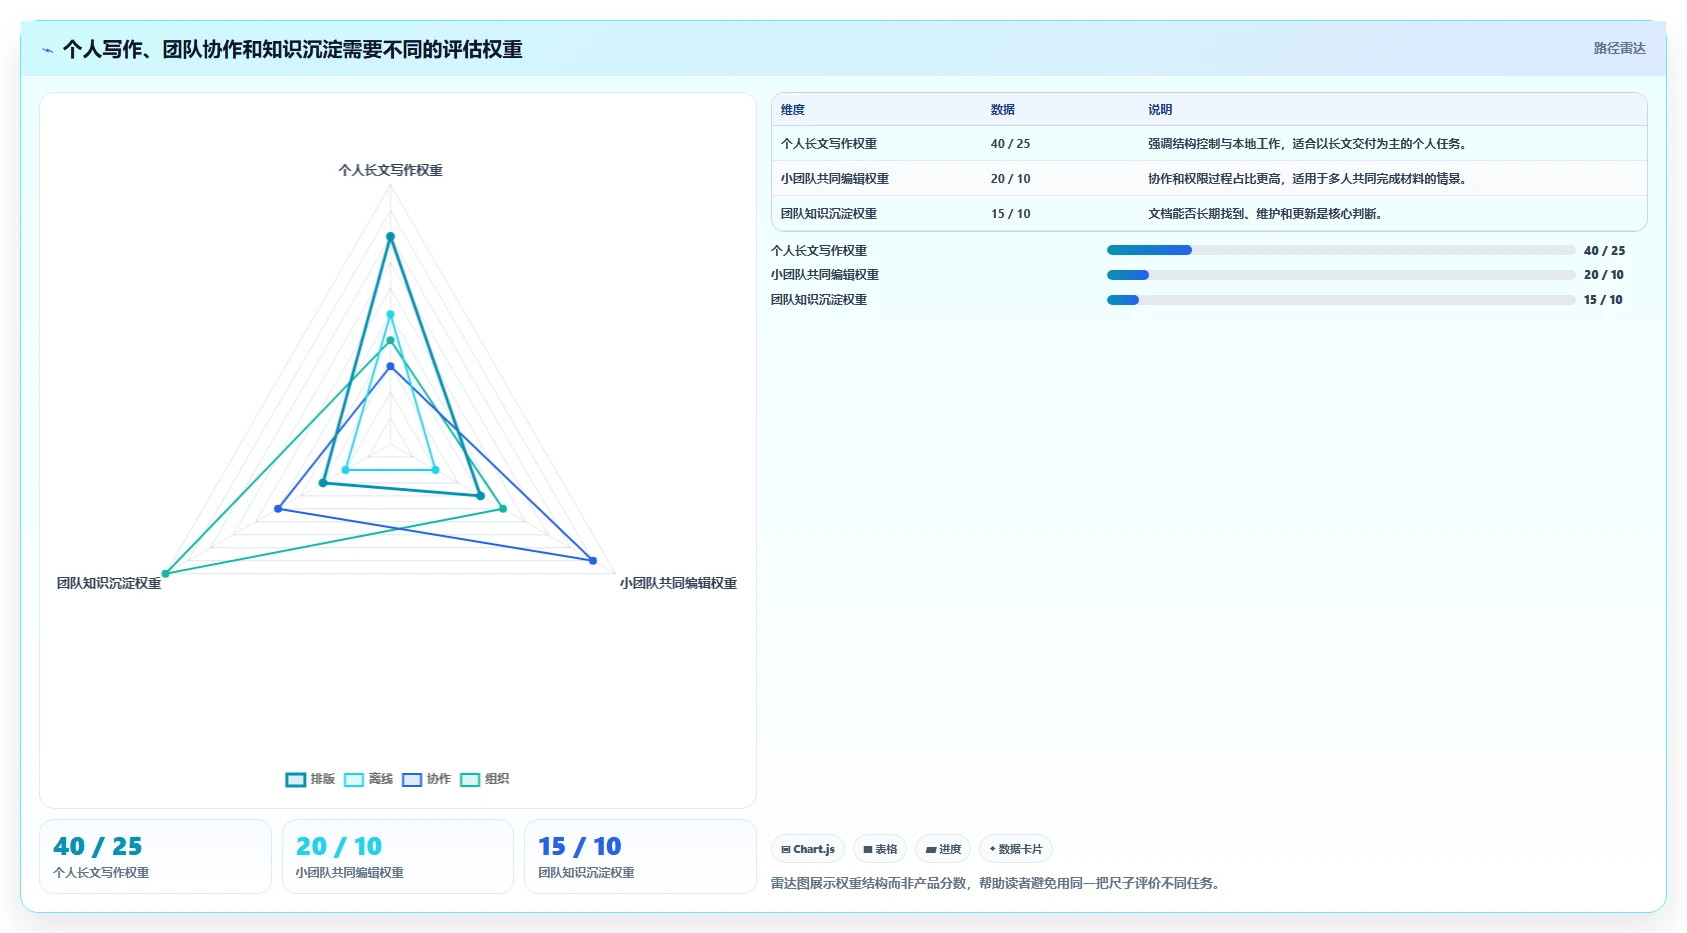This screenshot has width=1687, height=933.
Task: Click the 团队知识沉淀权重 label beside the progress bar
Action: pos(819,300)
